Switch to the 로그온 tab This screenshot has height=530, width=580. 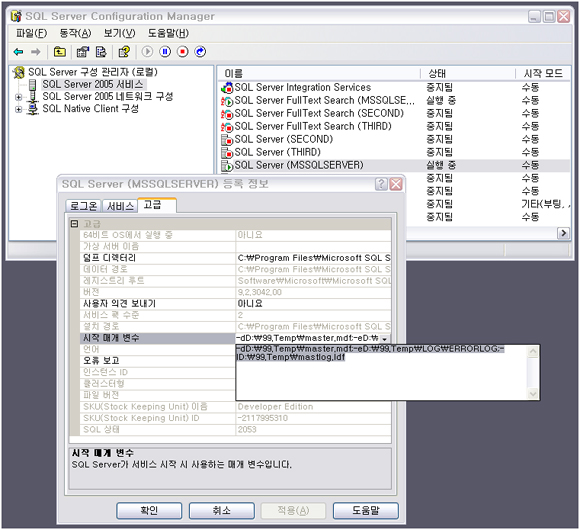(84, 206)
